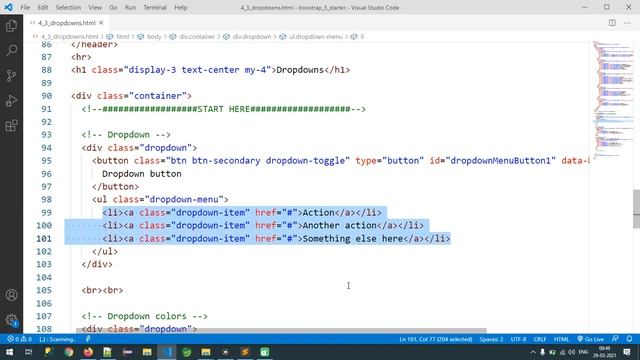
Task: Click 'Something else here' list item code
Action: coord(276,238)
